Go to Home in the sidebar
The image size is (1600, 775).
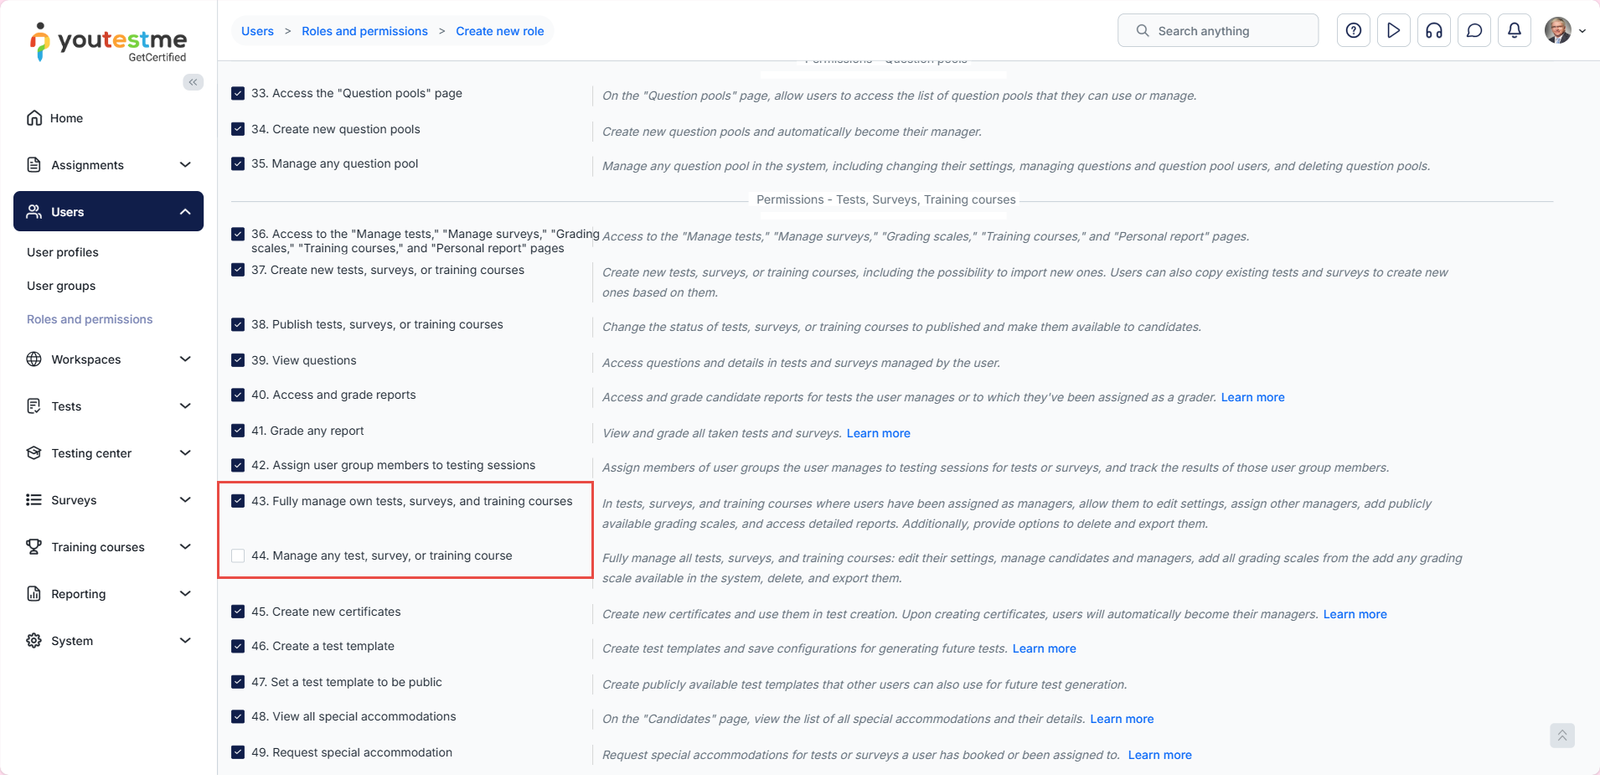tap(66, 118)
